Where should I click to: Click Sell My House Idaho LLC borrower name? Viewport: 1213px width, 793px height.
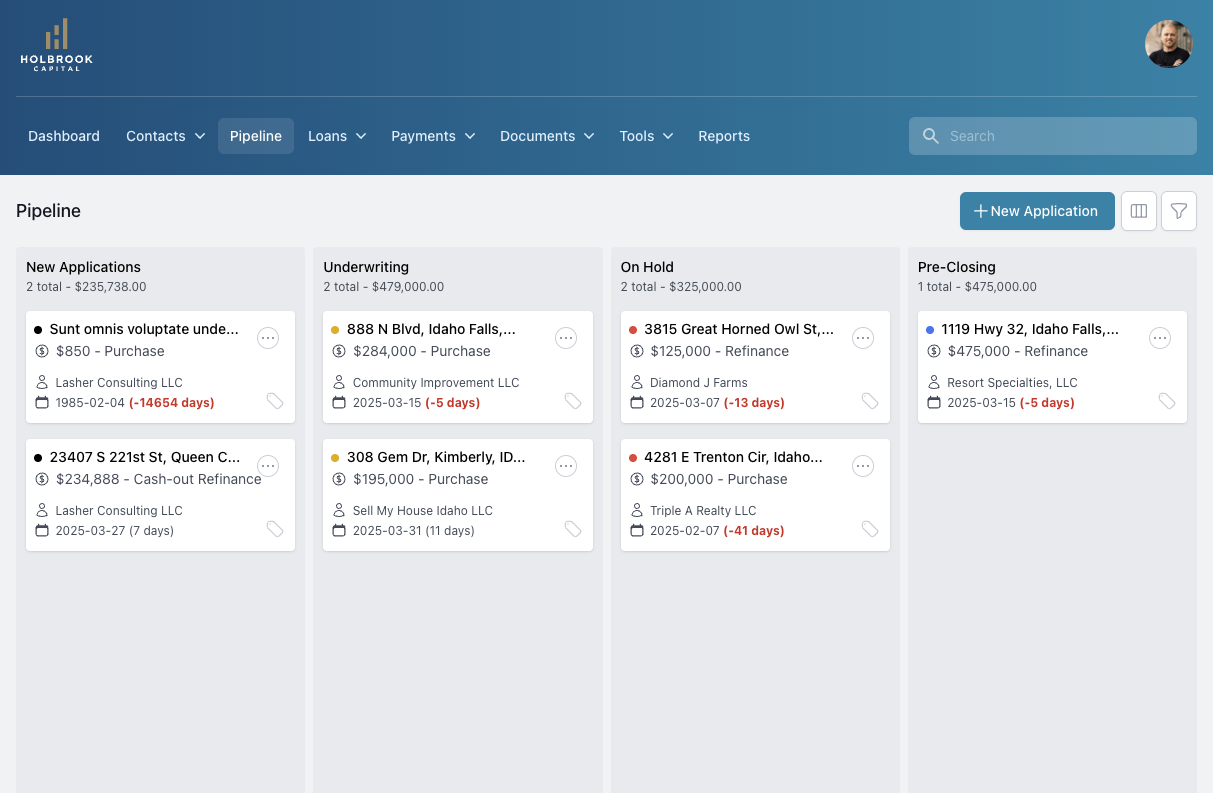(x=423, y=510)
